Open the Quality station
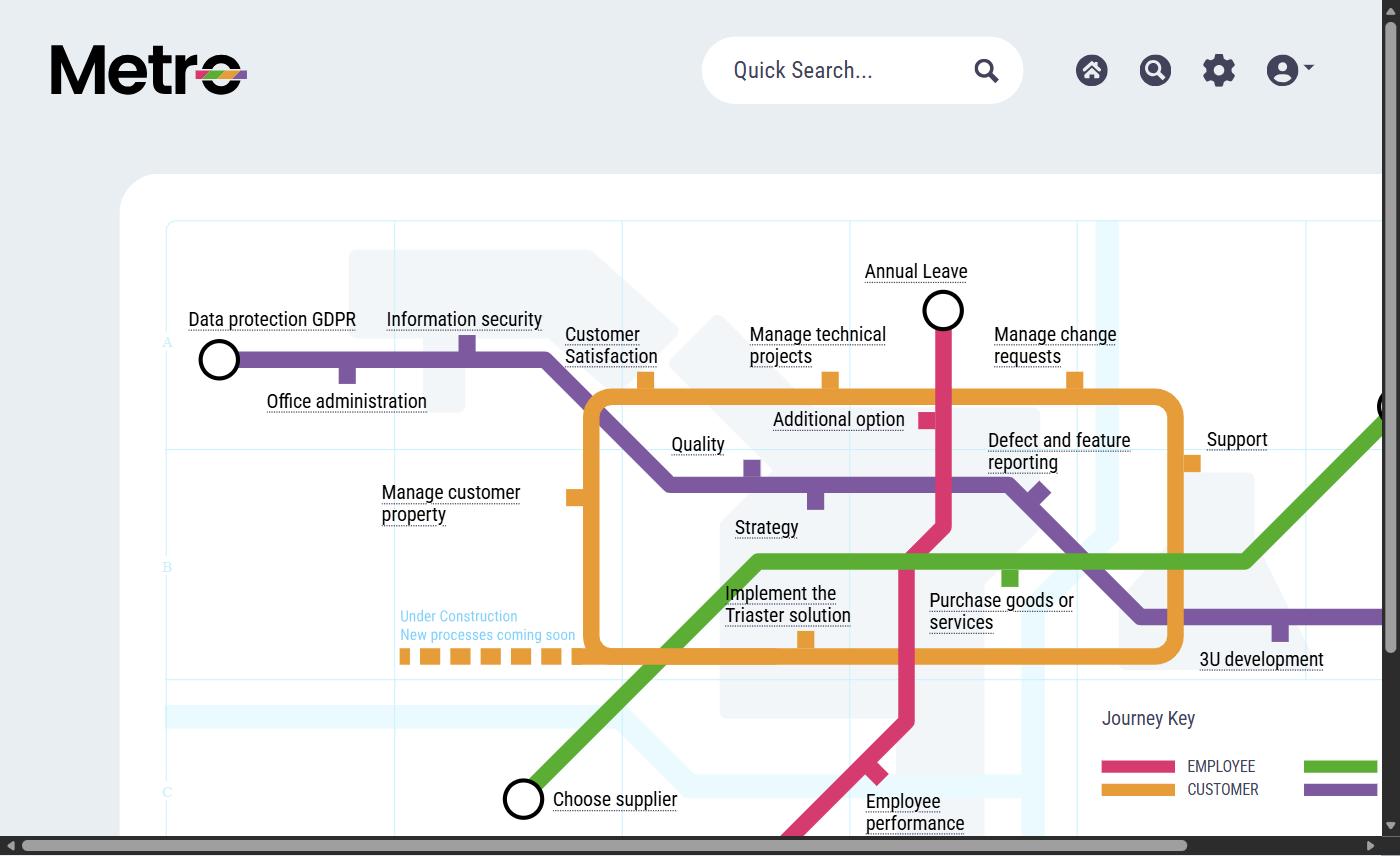The image size is (1400, 856). [698, 445]
